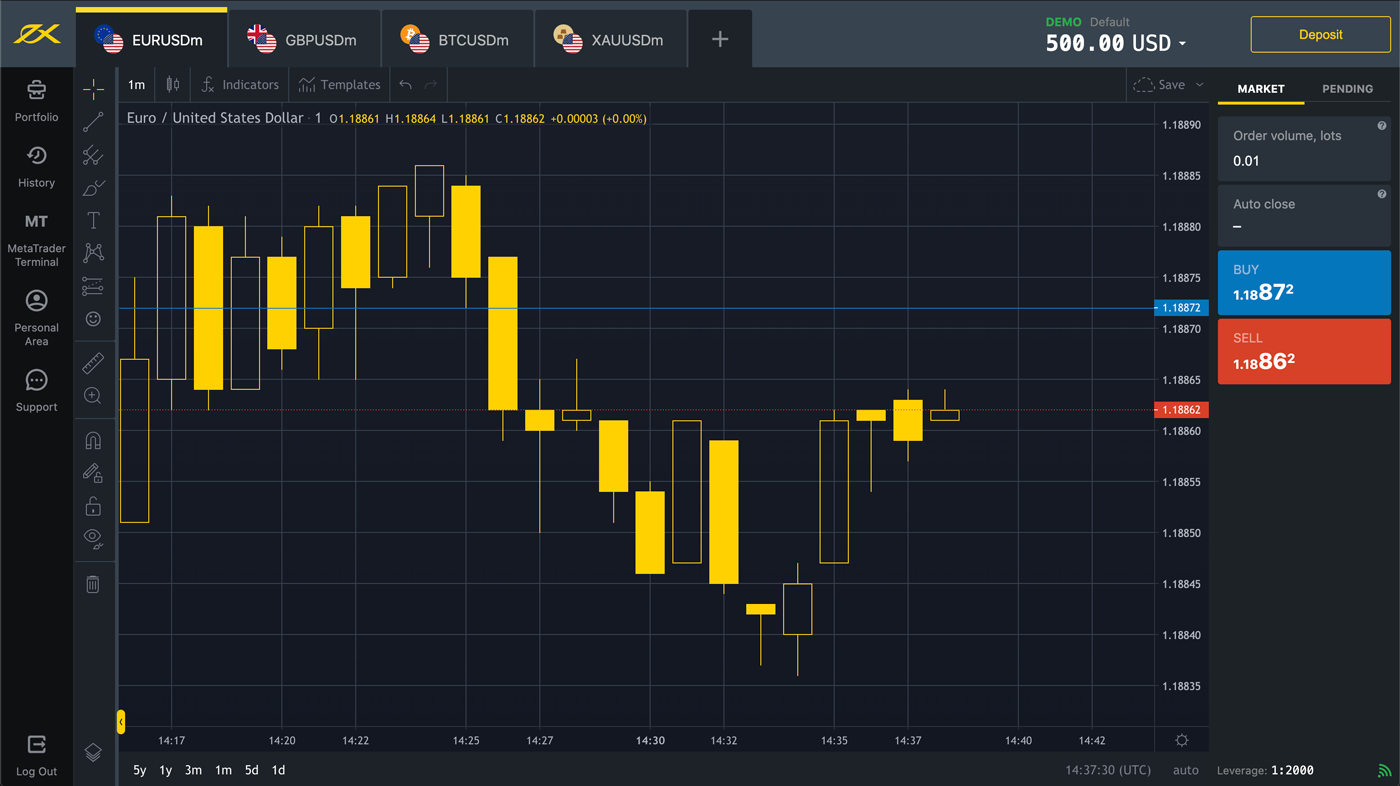Lock all drawings on the chart
The image size is (1400, 786).
(93, 506)
